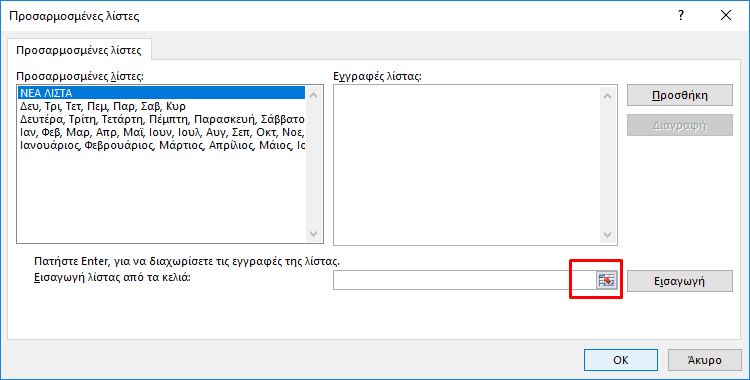750x380 pixels.
Task: Select the Ιανουάριος, Φεβρουάριος list
Action: click(162, 145)
